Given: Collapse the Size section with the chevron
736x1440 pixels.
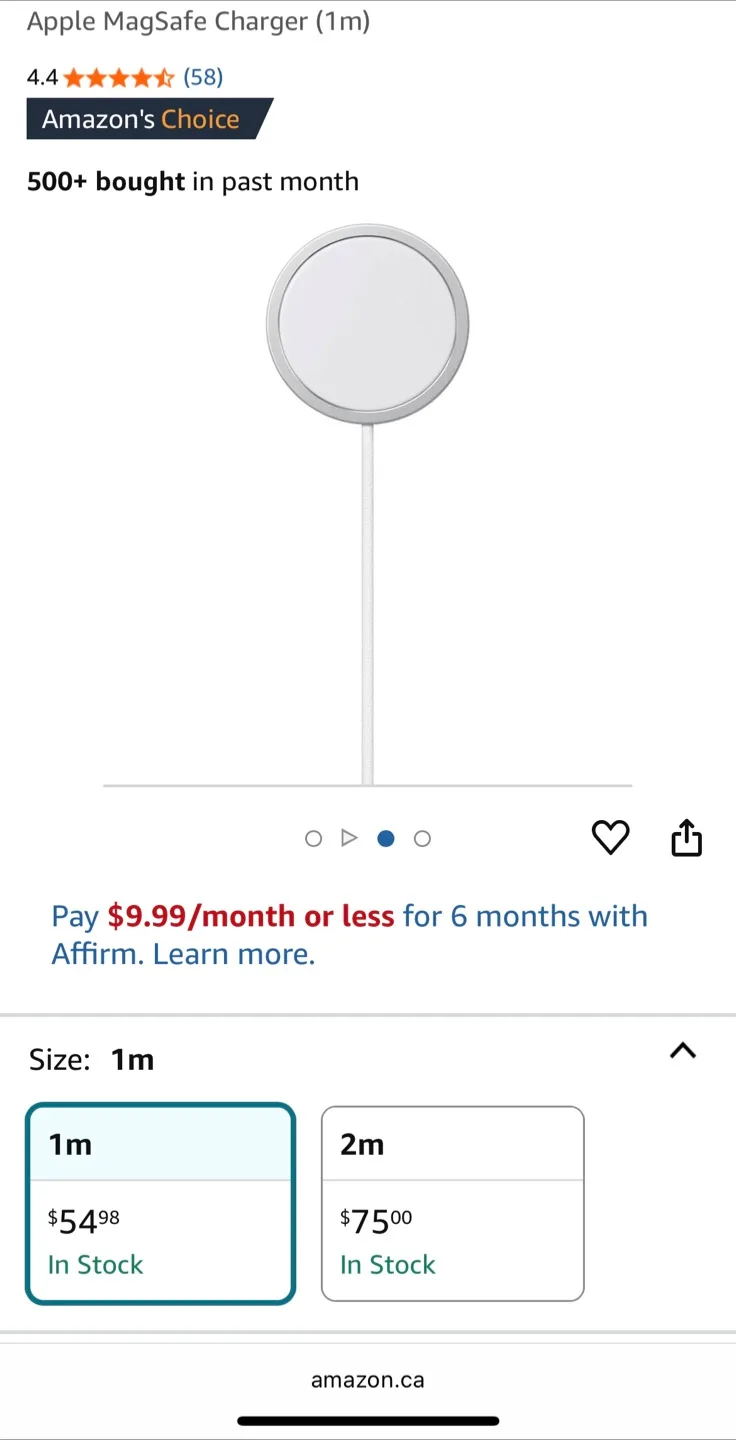Looking at the screenshot, I should [x=682, y=1051].
